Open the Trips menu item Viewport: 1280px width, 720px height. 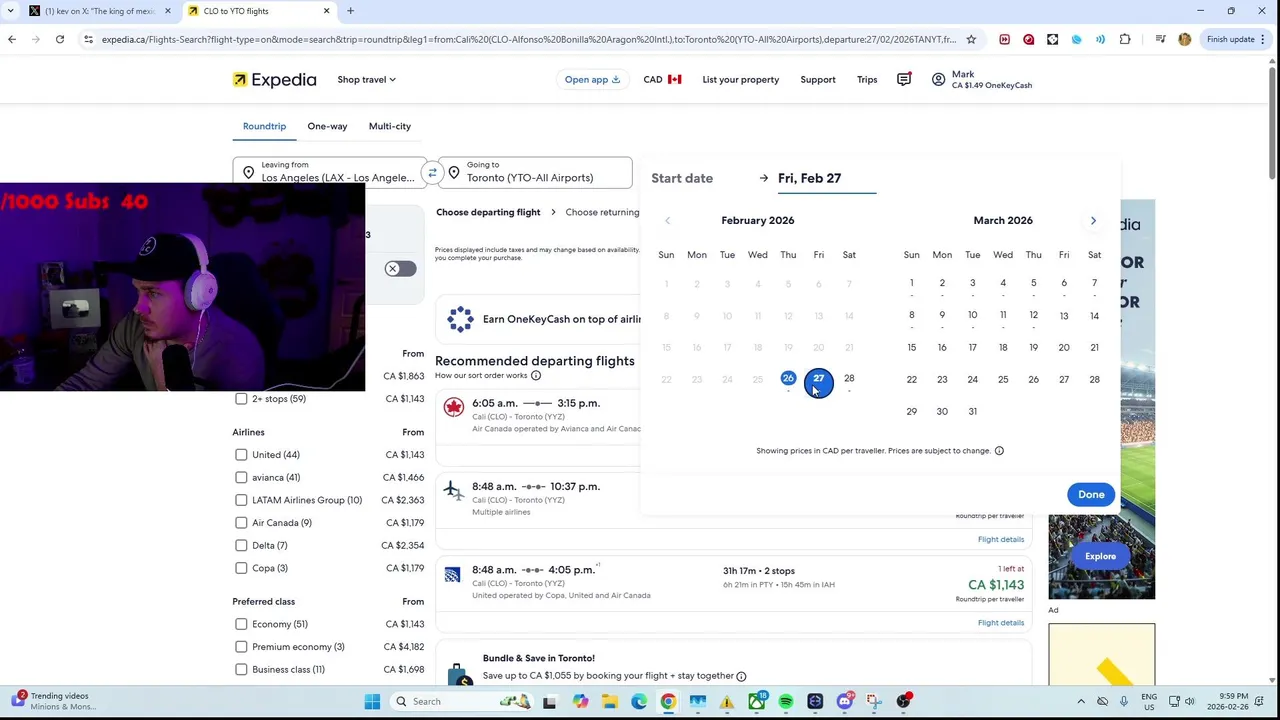tap(867, 80)
